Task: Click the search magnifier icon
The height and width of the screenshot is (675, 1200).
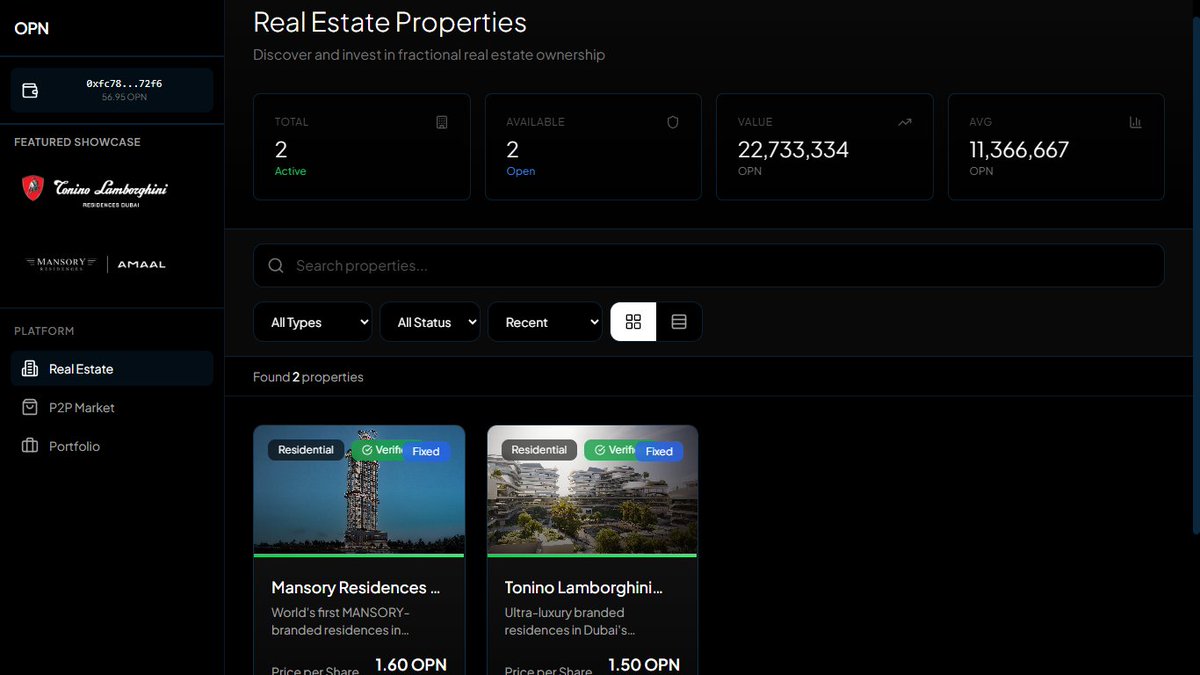Action: click(276, 266)
